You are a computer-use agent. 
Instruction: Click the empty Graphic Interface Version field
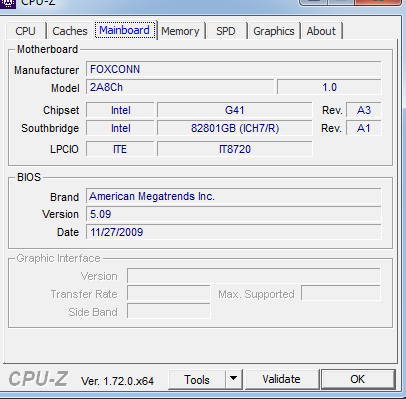[253, 276]
